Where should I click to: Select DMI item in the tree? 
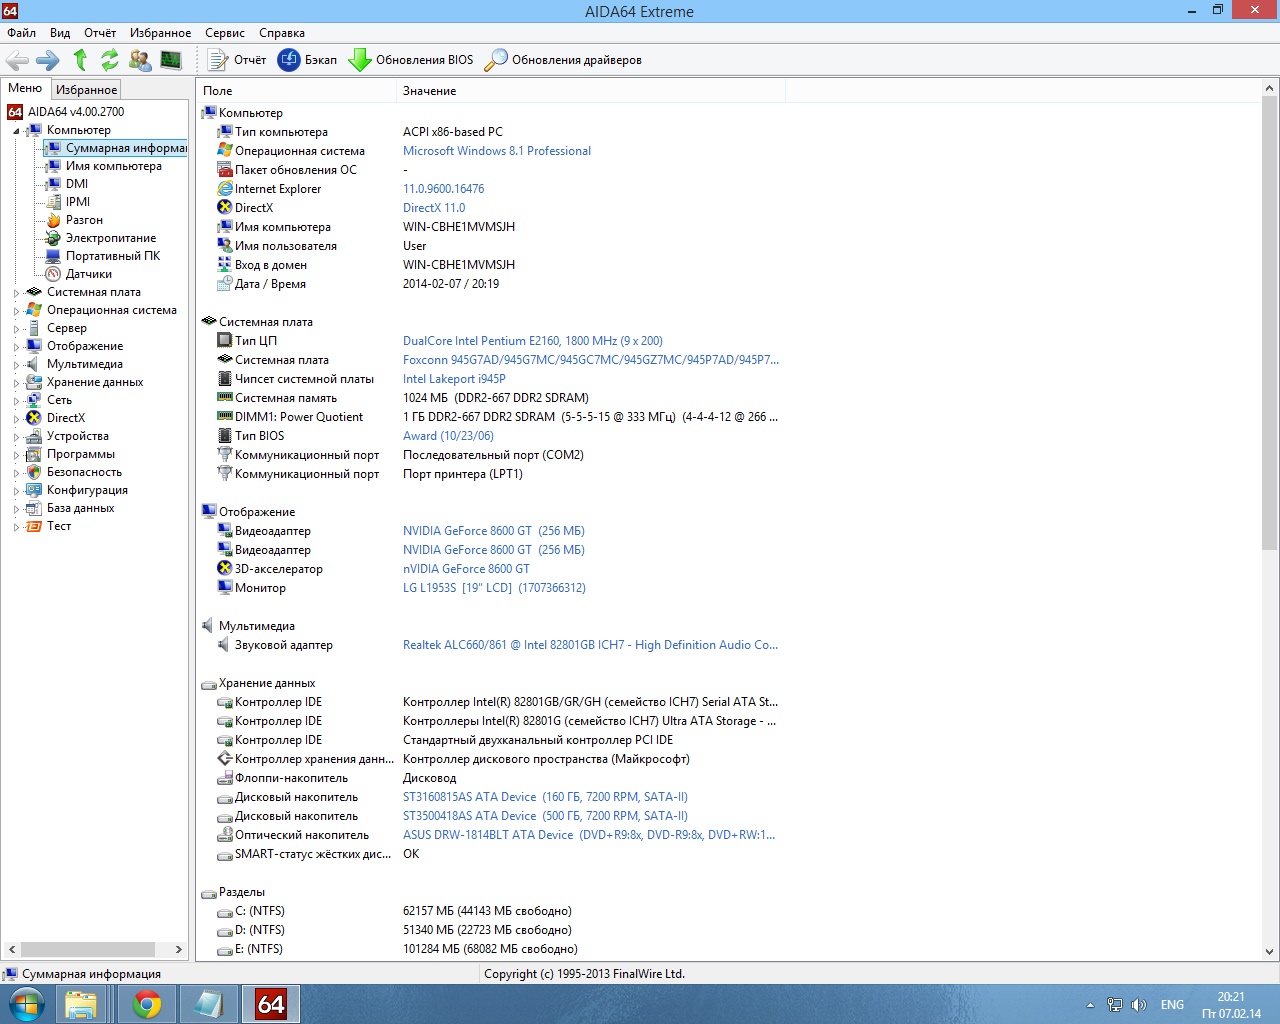click(x=77, y=184)
